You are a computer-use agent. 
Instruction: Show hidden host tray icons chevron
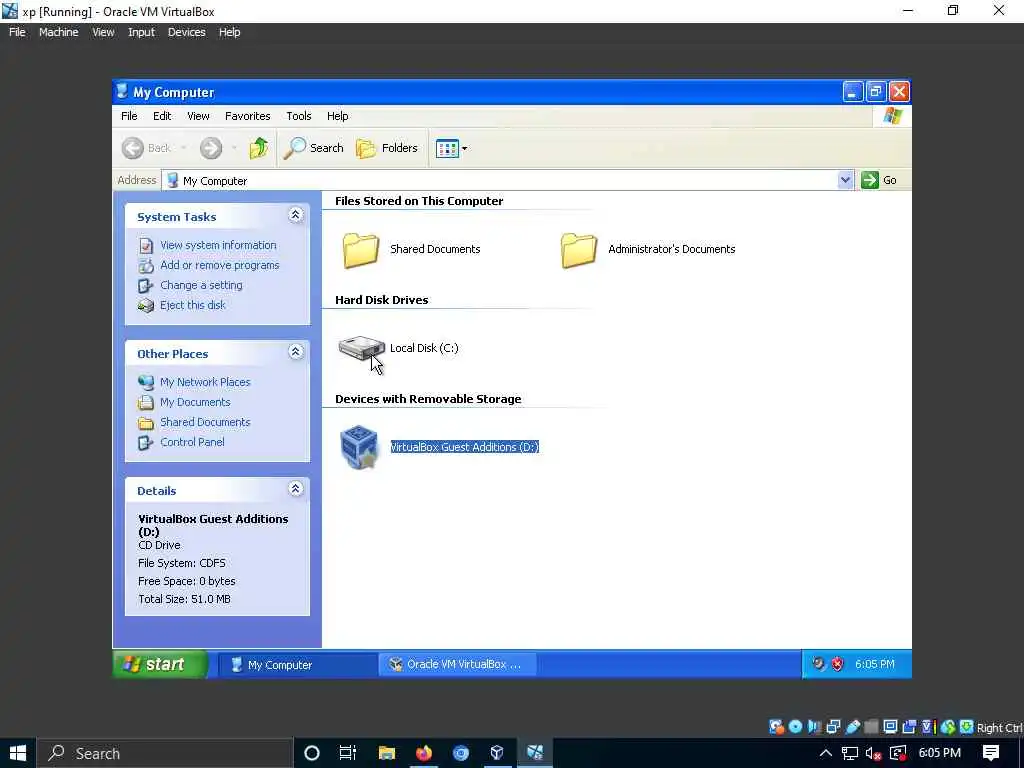(825, 753)
